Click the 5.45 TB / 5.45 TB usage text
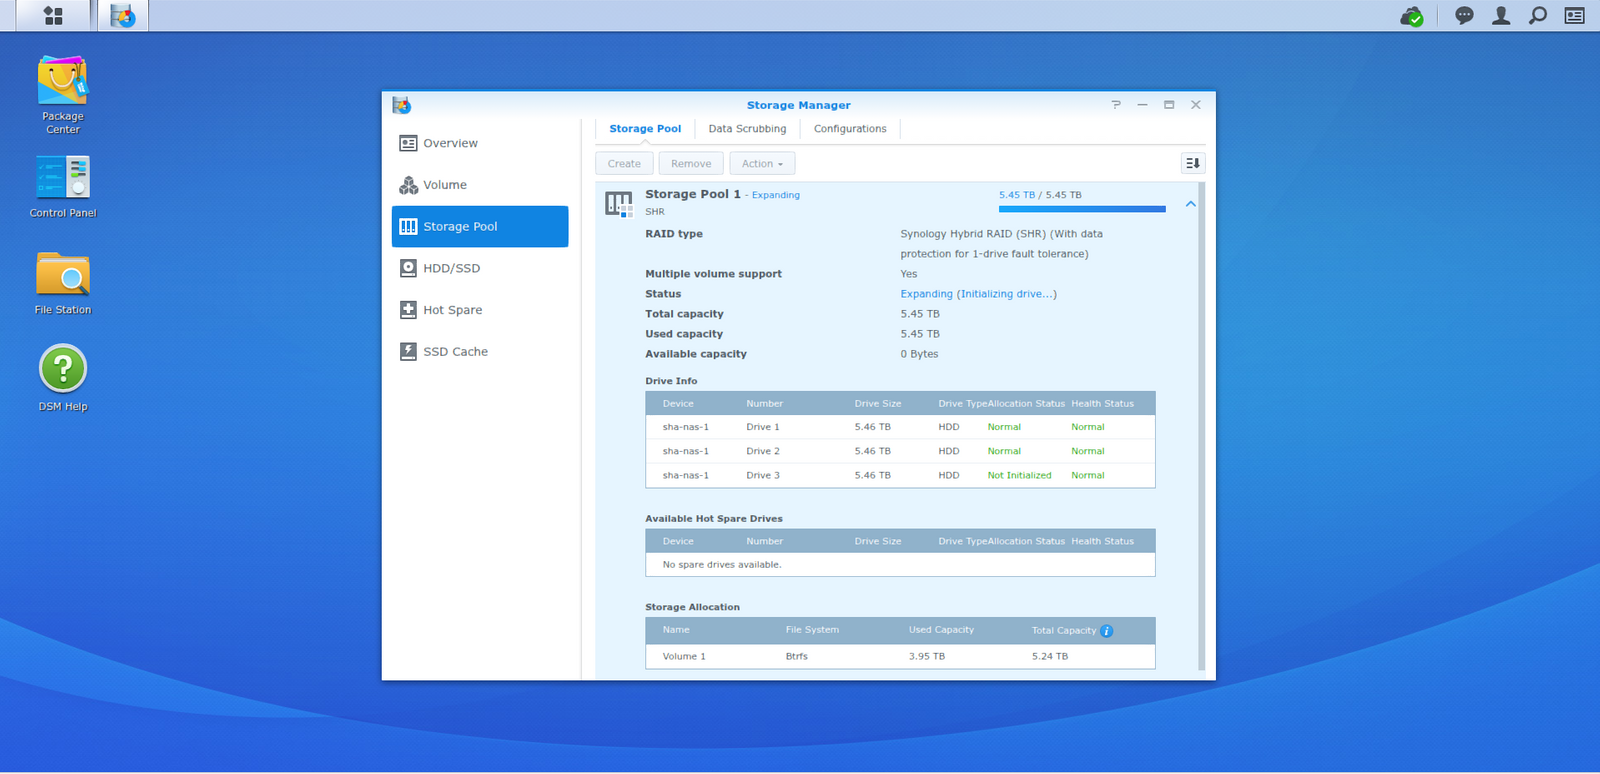 (x=1040, y=195)
